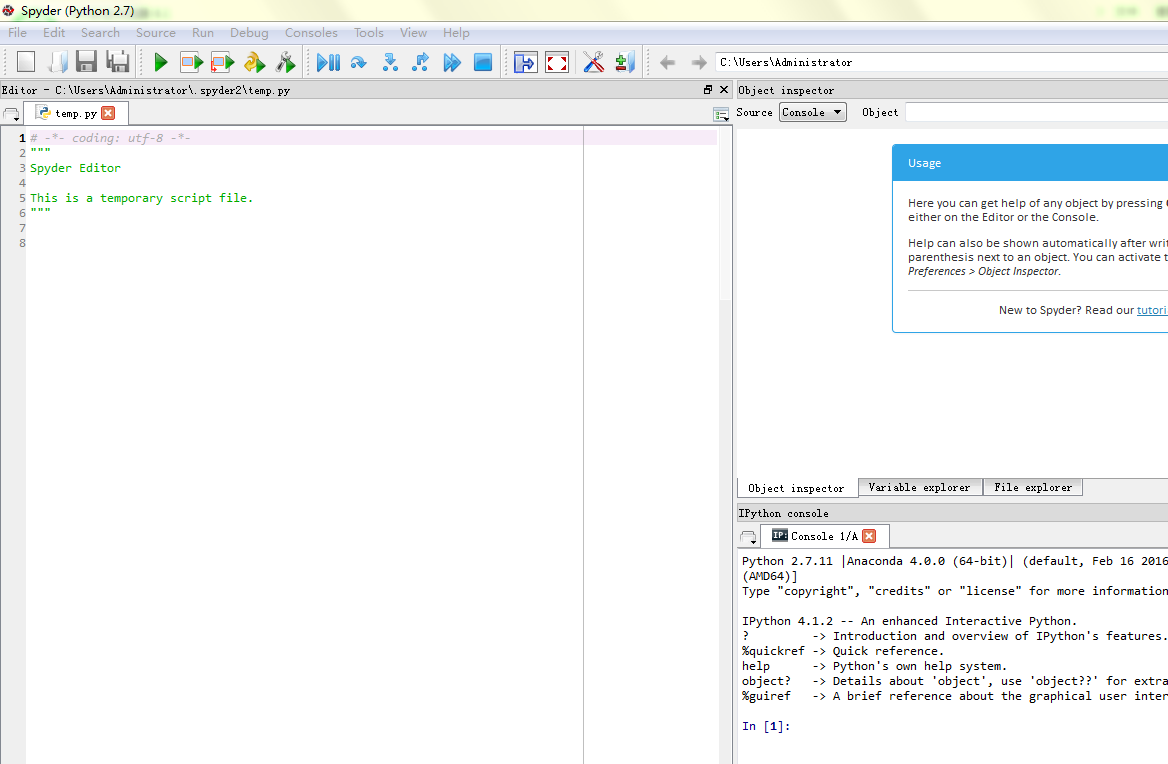Start debugging with play-pause icon
Screen dimensions: 1168x764
[x=328, y=62]
